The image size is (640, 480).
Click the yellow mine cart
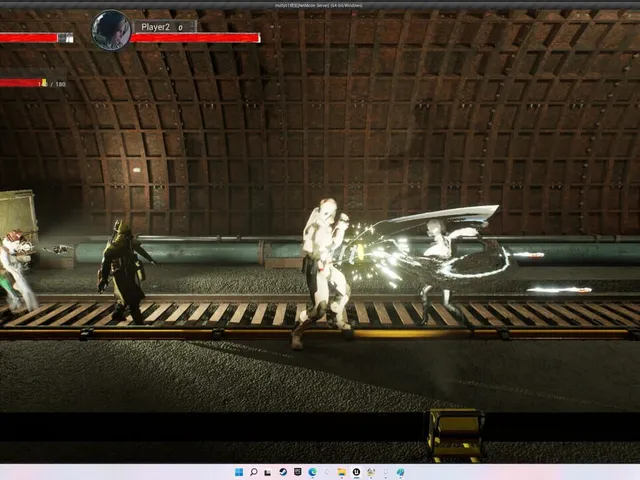455,435
